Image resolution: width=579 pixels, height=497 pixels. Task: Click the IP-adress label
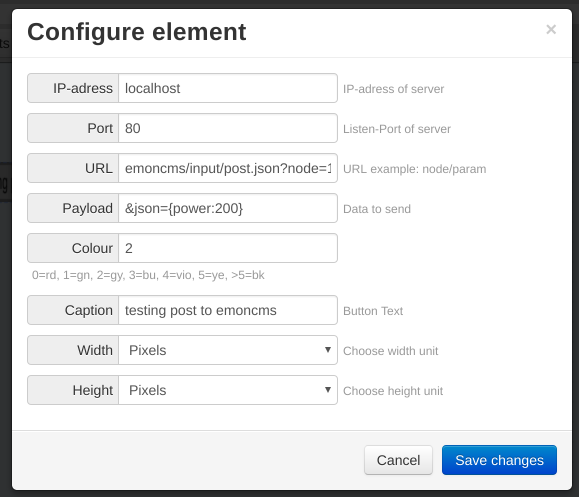pos(73,88)
